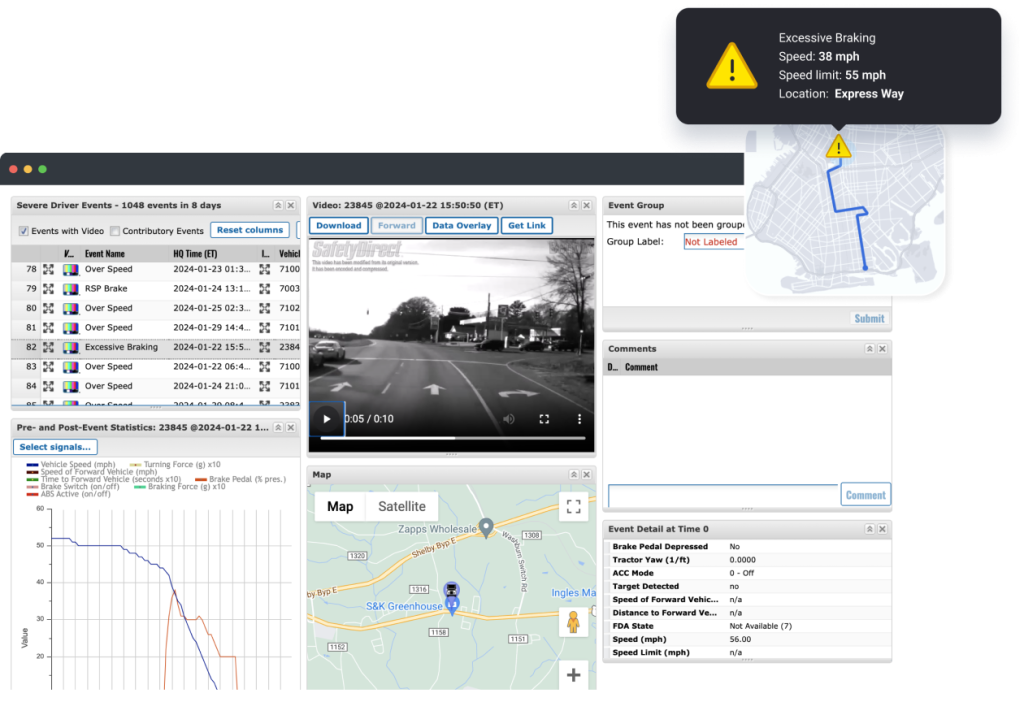Click the crosshair locate icon beside RSP Brake
This screenshot has height=702, width=1024.
point(49,288)
